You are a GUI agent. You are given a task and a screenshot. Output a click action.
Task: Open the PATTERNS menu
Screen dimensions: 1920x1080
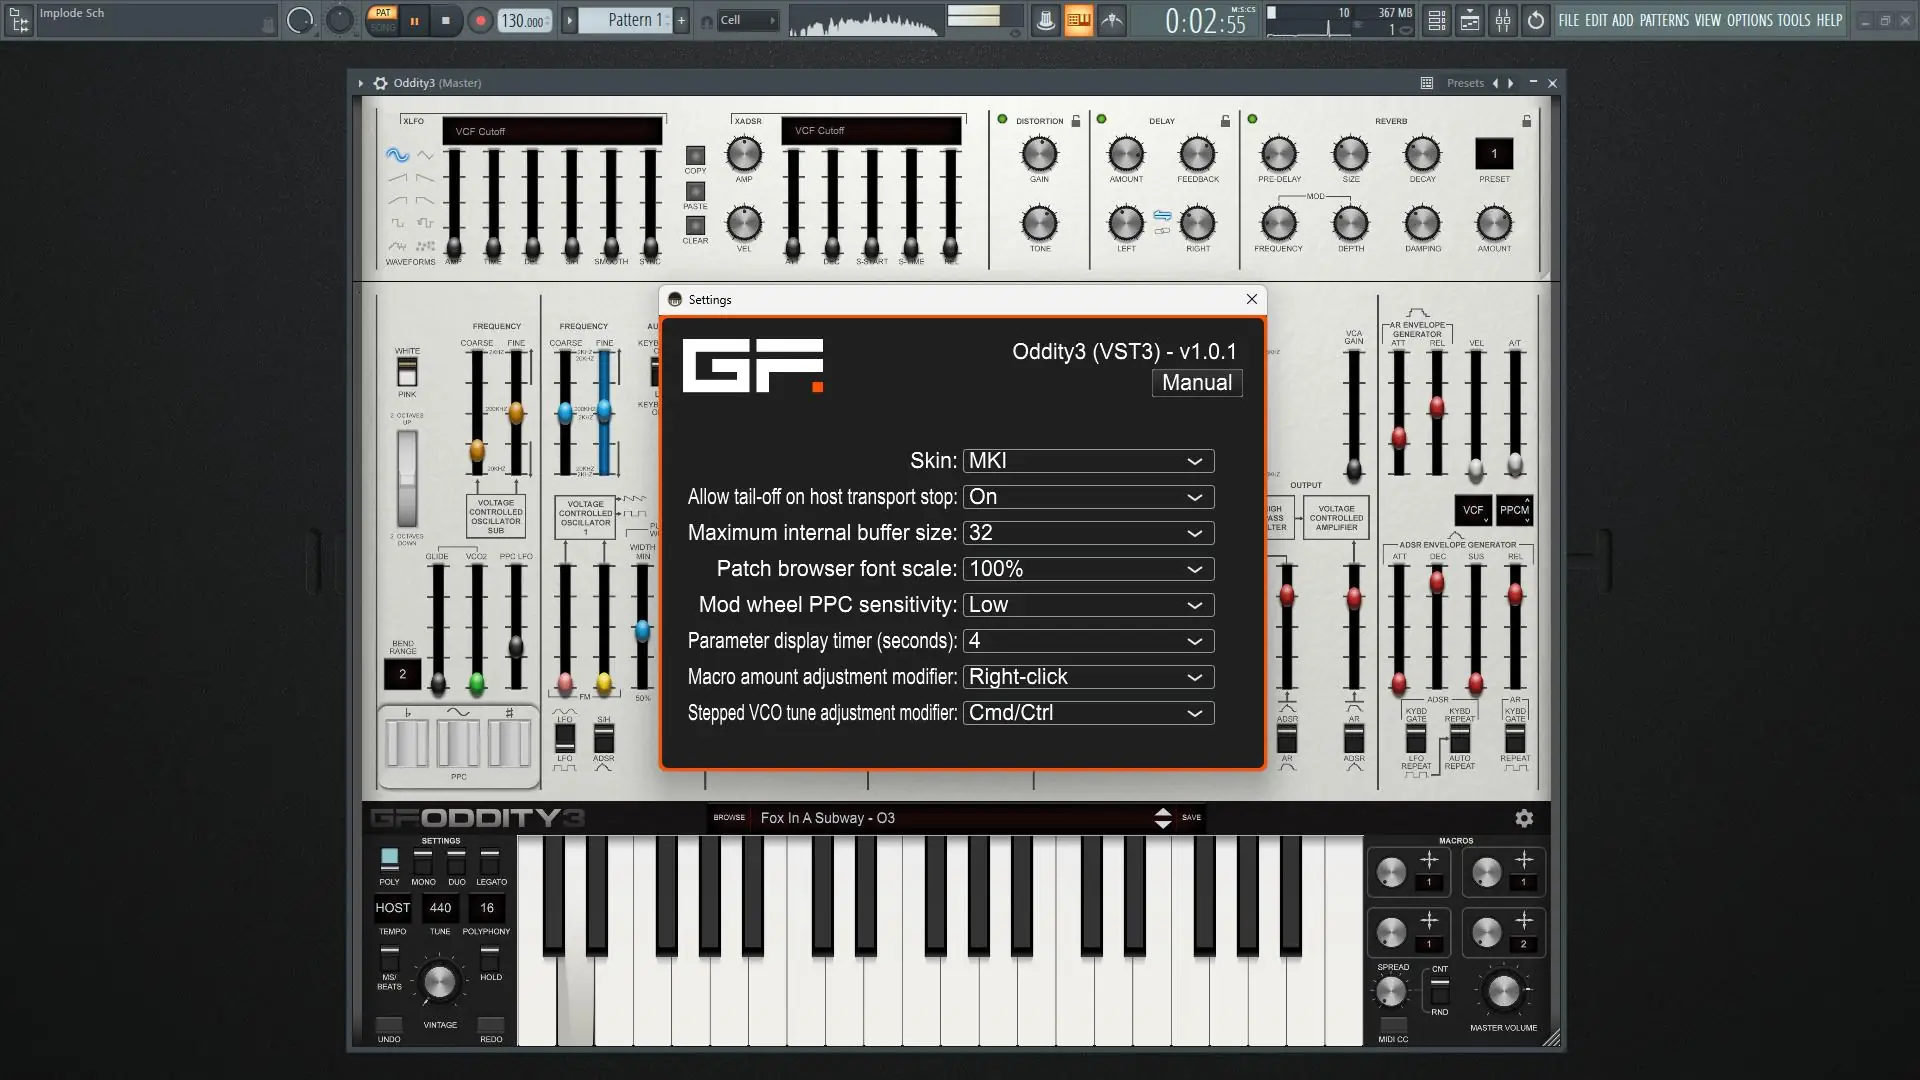click(1664, 20)
